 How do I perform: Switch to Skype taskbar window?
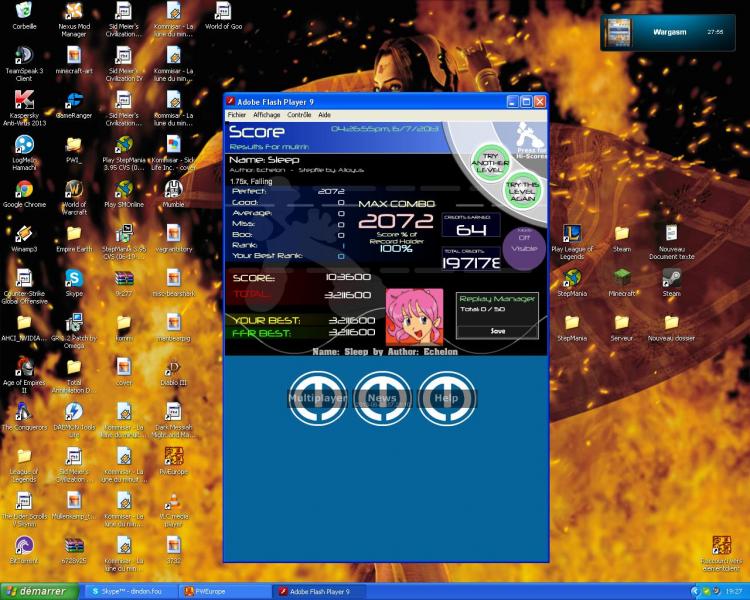click(x=130, y=591)
